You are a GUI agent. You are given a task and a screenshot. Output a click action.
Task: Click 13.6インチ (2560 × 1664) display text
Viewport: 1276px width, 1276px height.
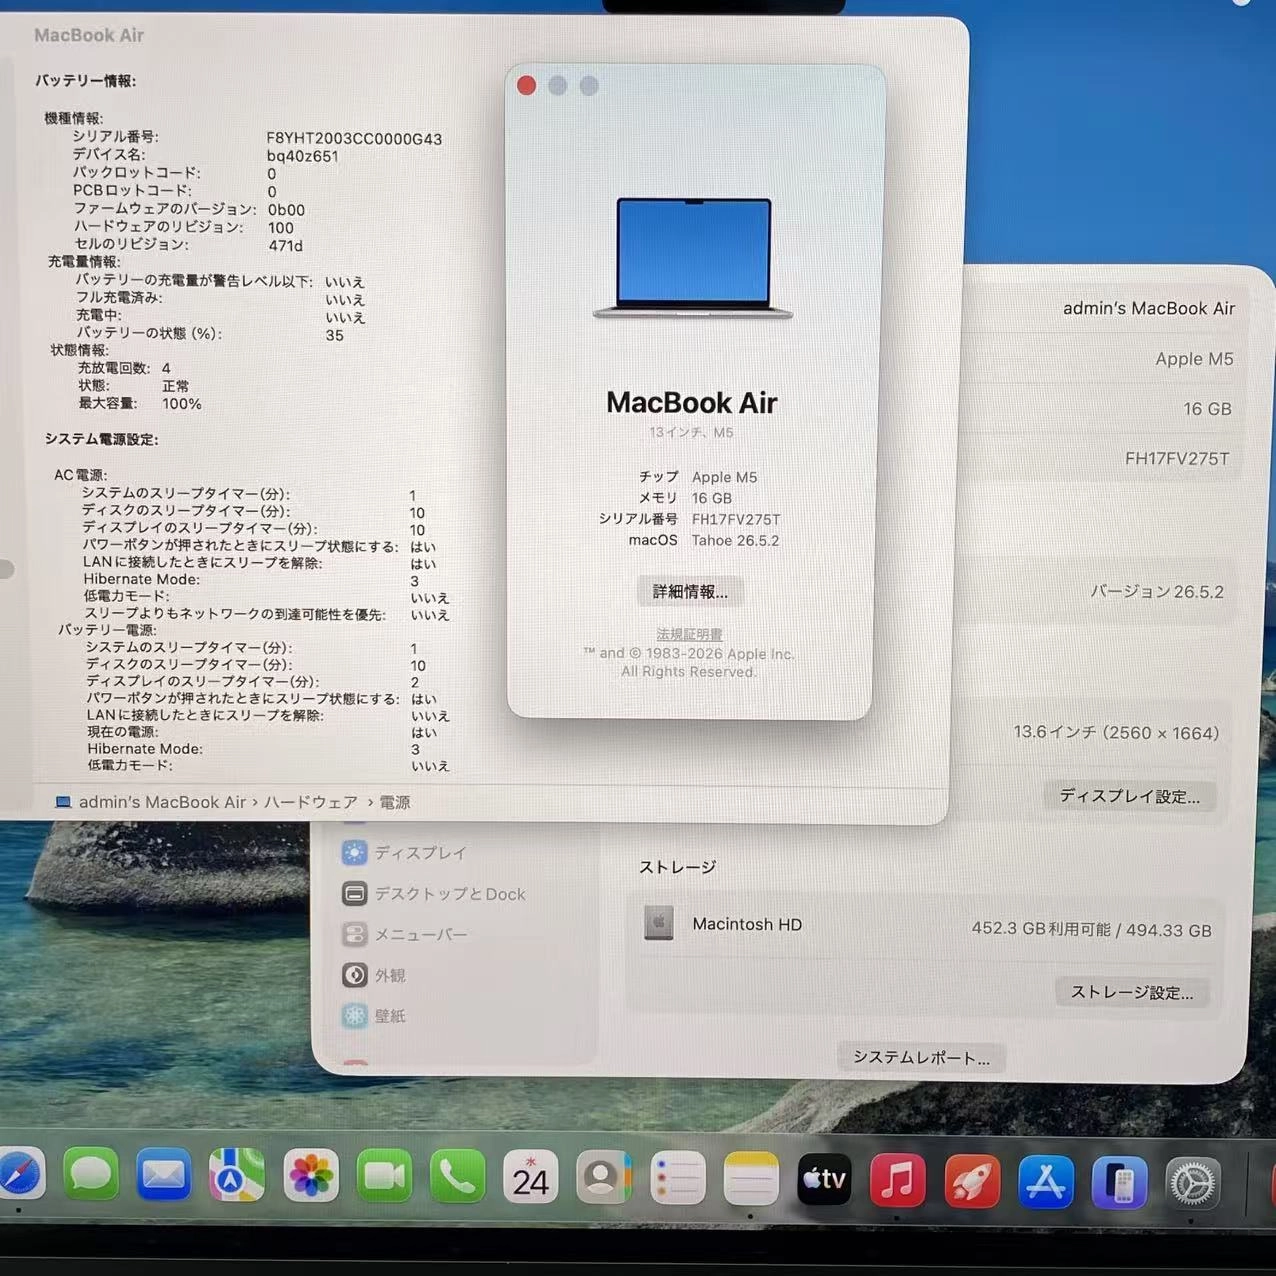(1116, 732)
